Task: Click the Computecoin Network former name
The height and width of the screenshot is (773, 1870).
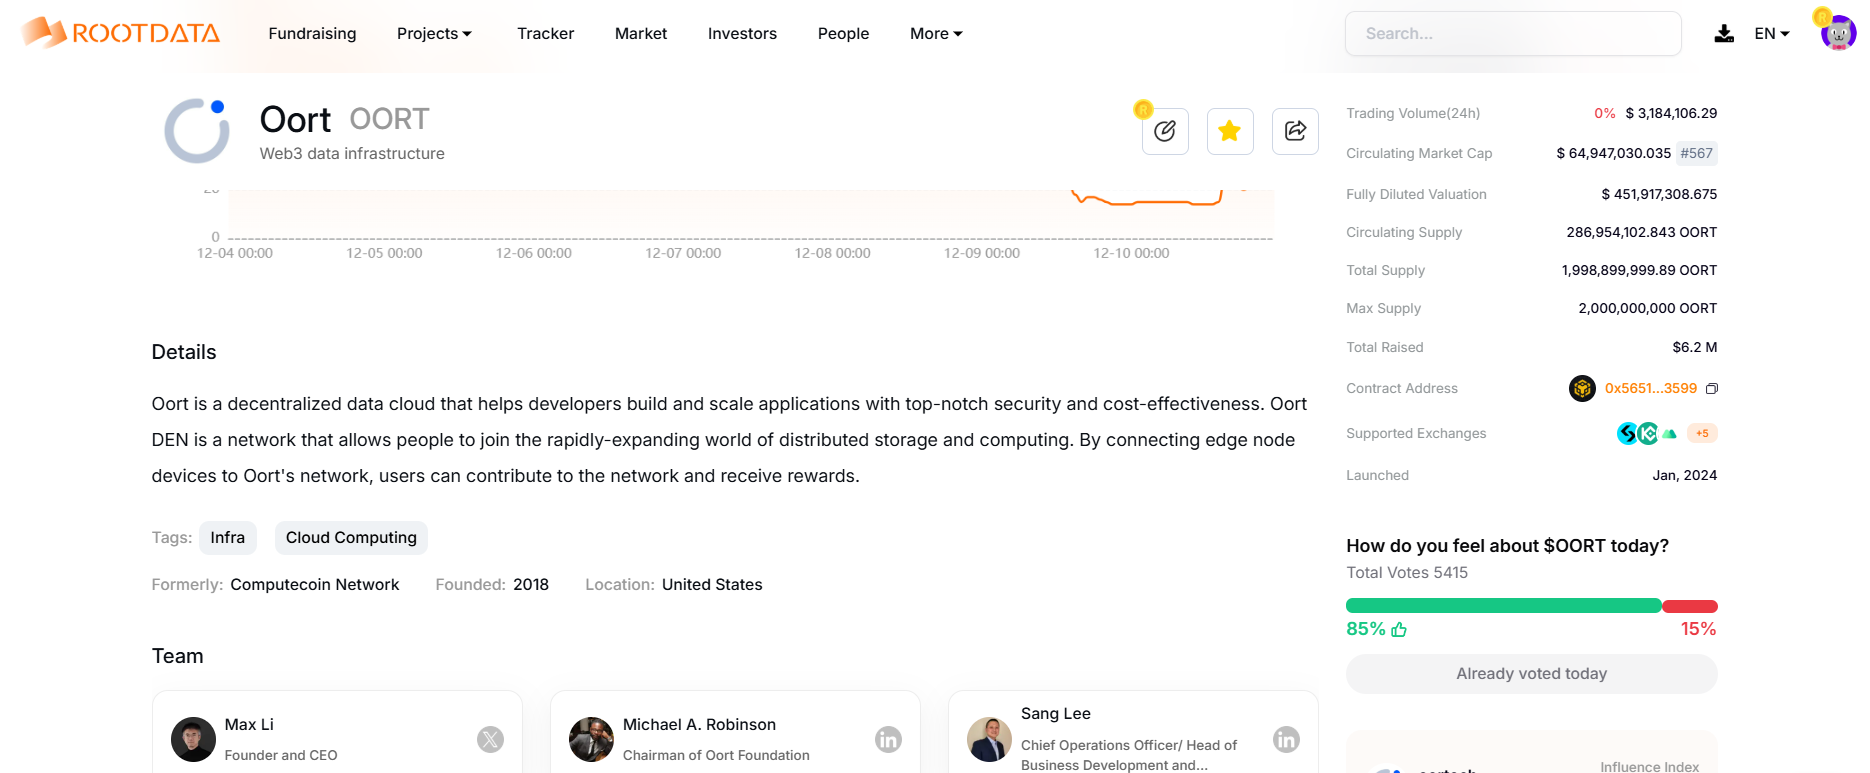Action: click(315, 584)
